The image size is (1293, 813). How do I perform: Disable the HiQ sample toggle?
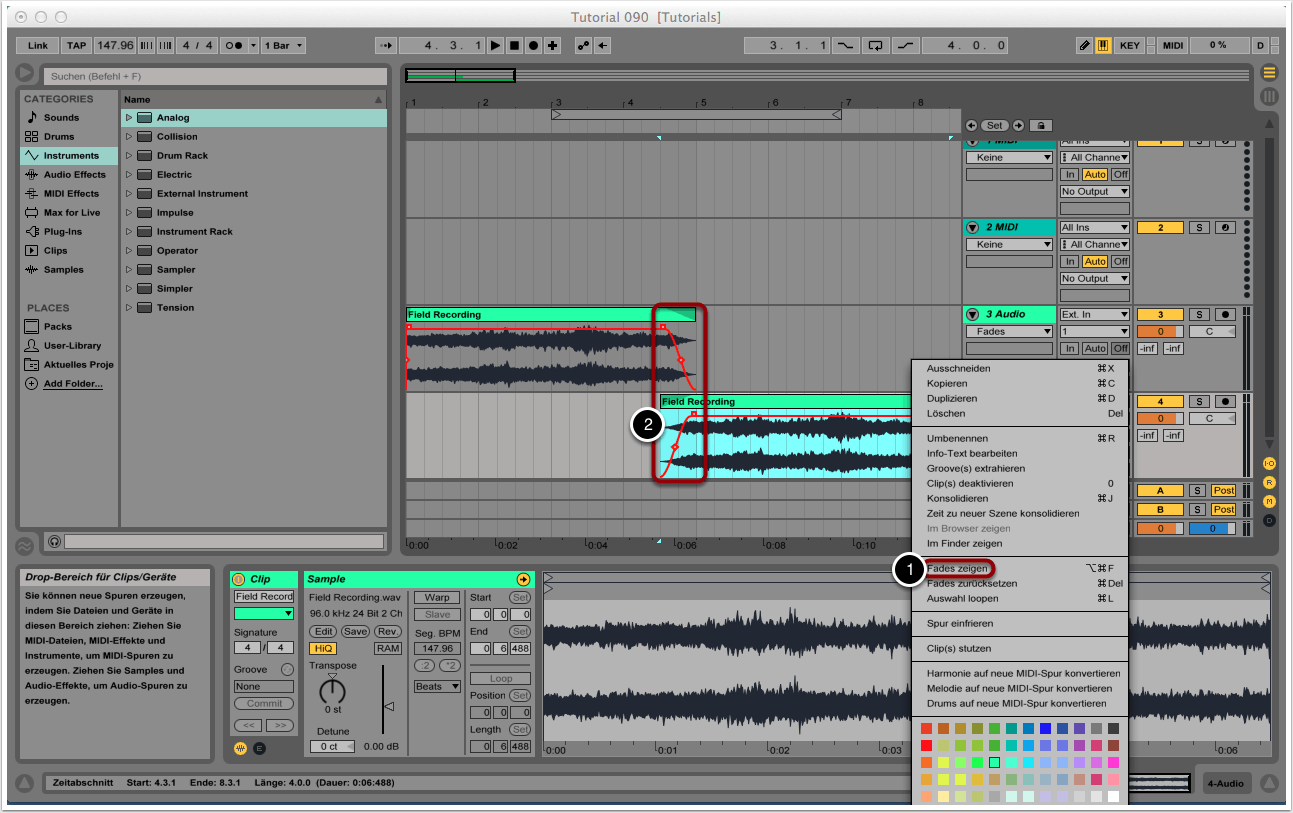(323, 648)
